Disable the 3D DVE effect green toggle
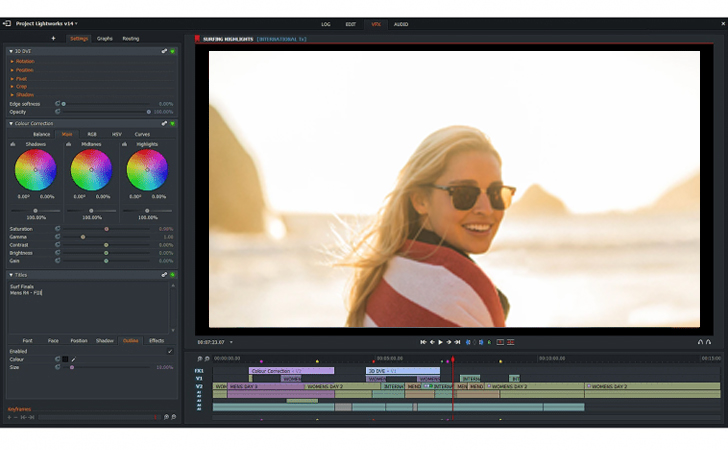This screenshot has width=728, height=450. pyautogui.click(x=172, y=51)
